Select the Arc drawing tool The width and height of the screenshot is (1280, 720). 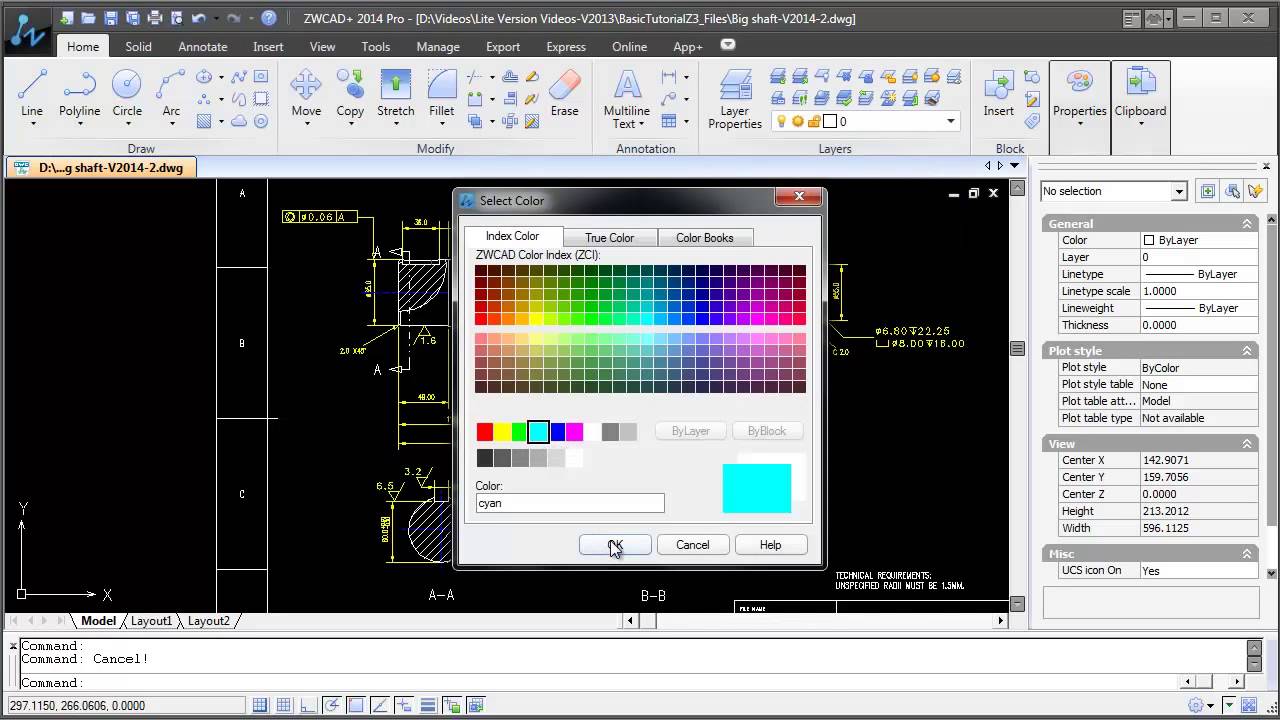(171, 92)
